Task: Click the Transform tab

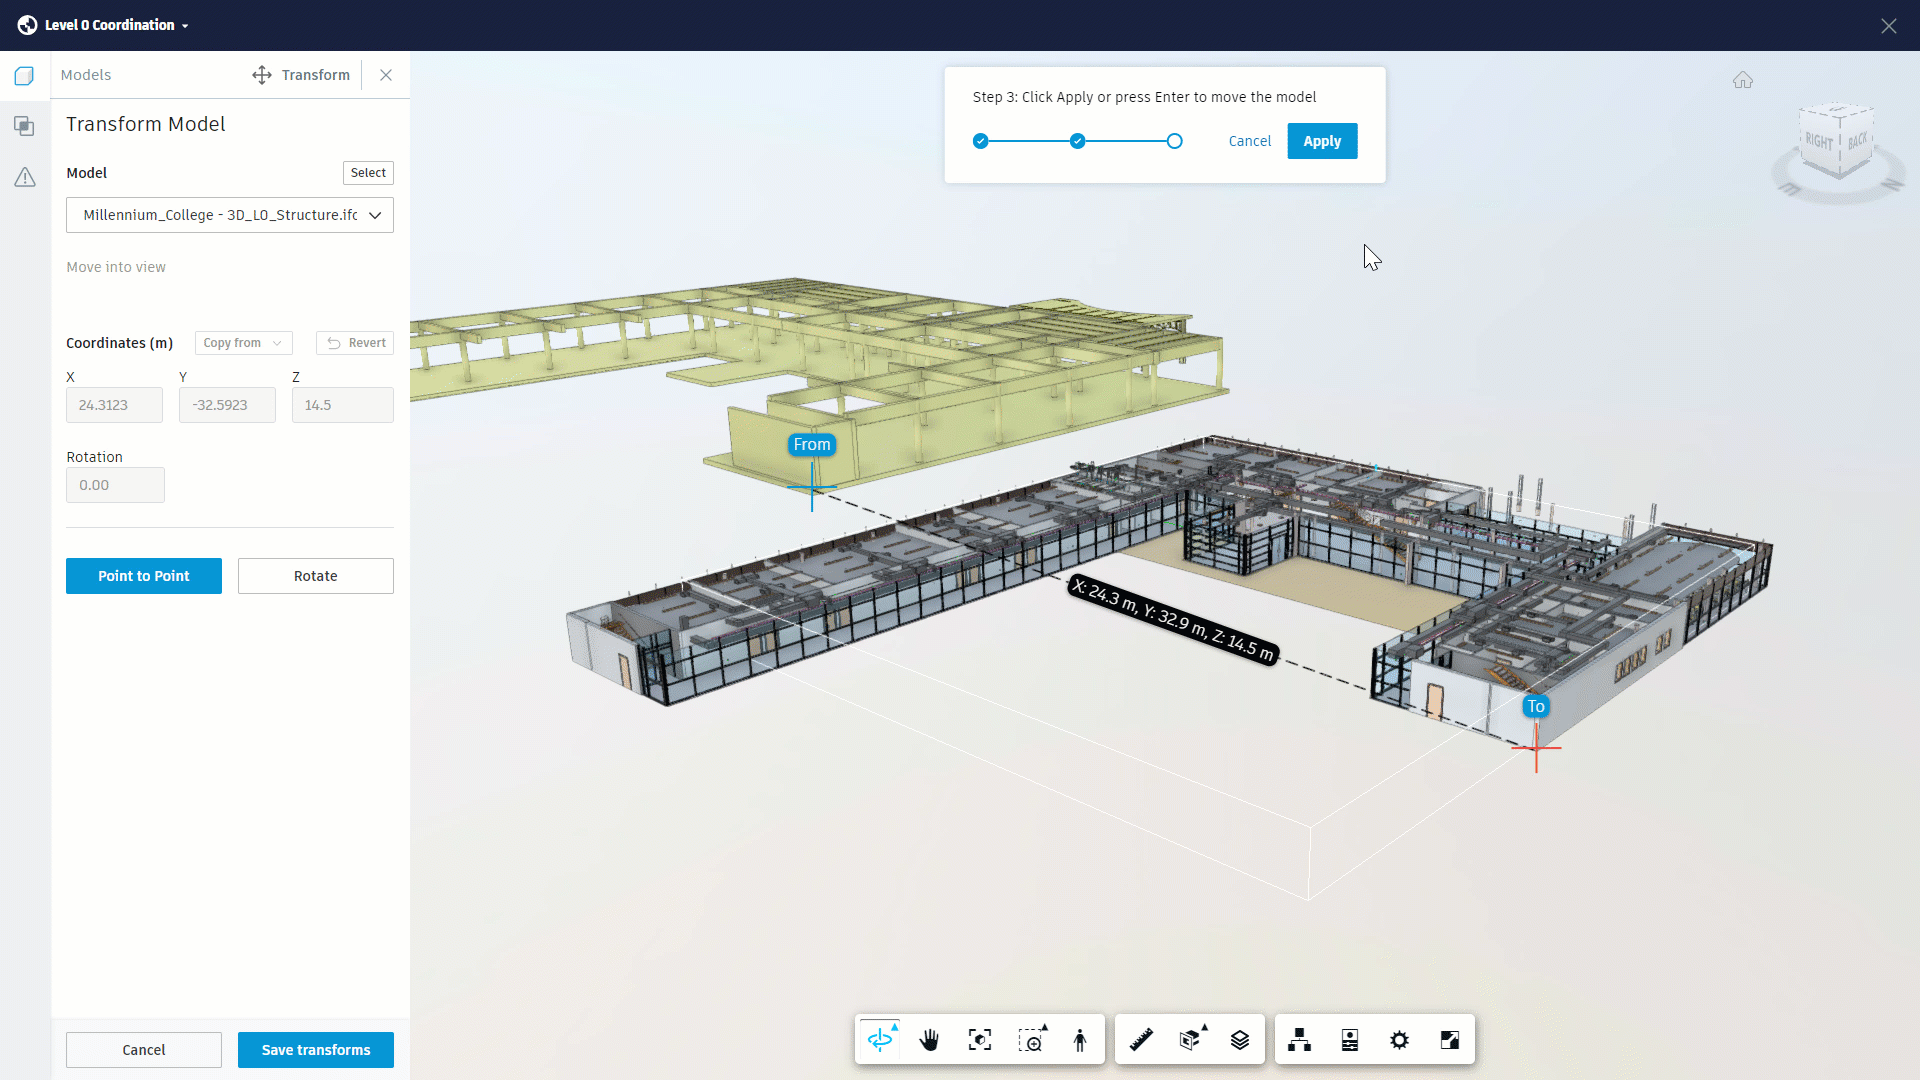Action: click(x=301, y=75)
